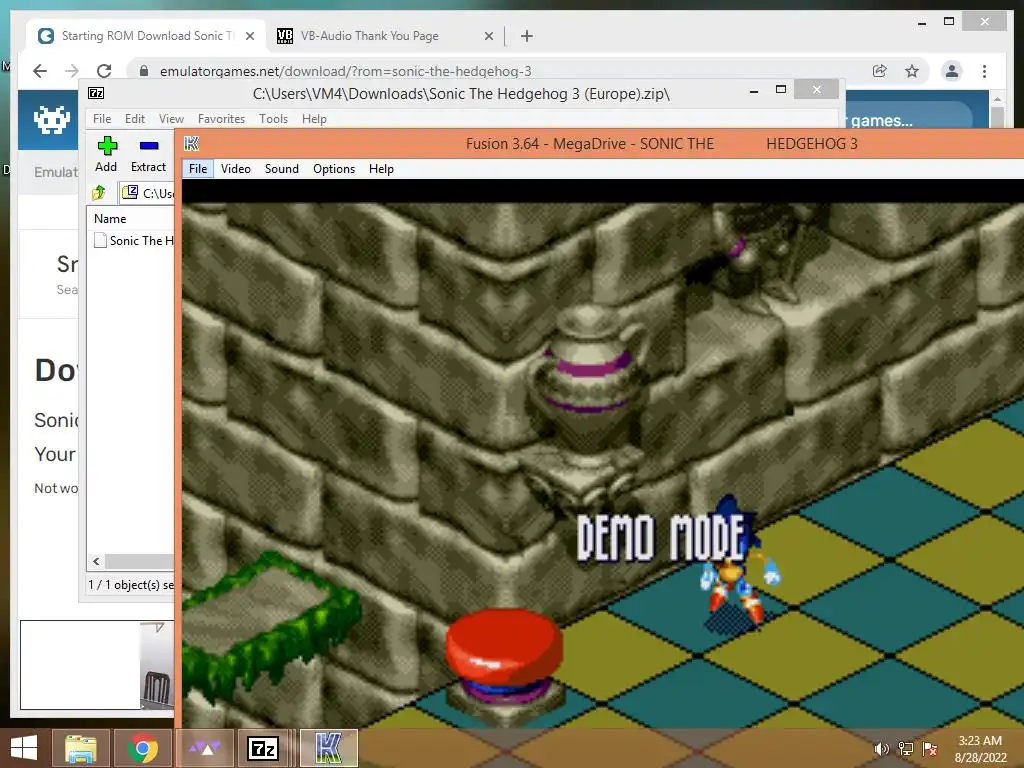Open the 7-Zip File menu
The width and height of the screenshot is (1024, 768).
102,119
